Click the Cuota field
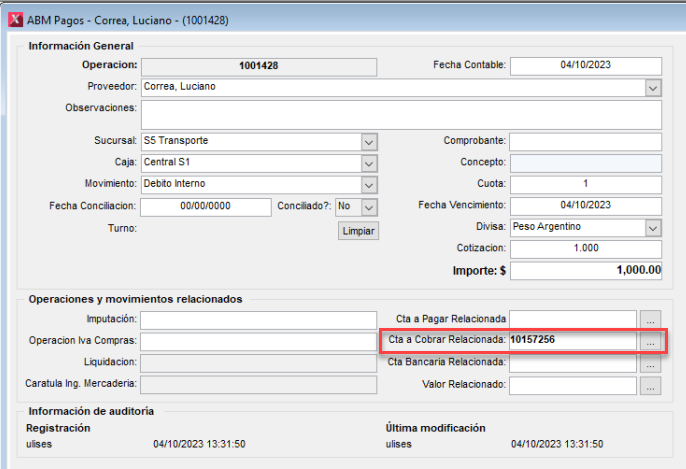 tap(585, 185)
